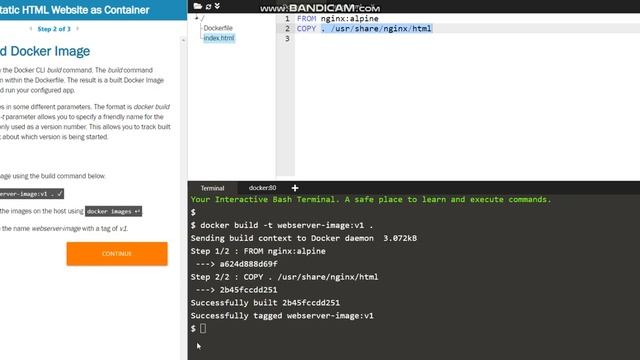
Task: Click the orange CONTINUE button
Action: 117,253
